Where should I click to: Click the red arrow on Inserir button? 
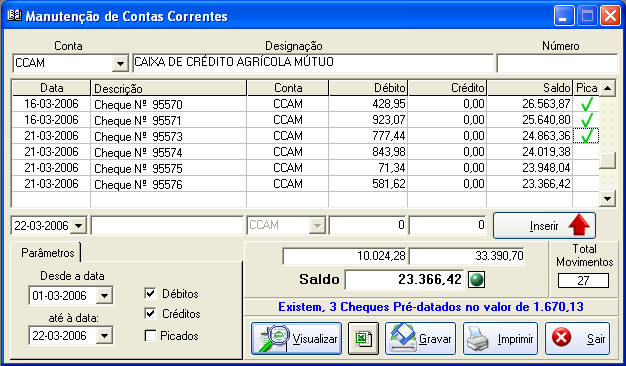579,226
